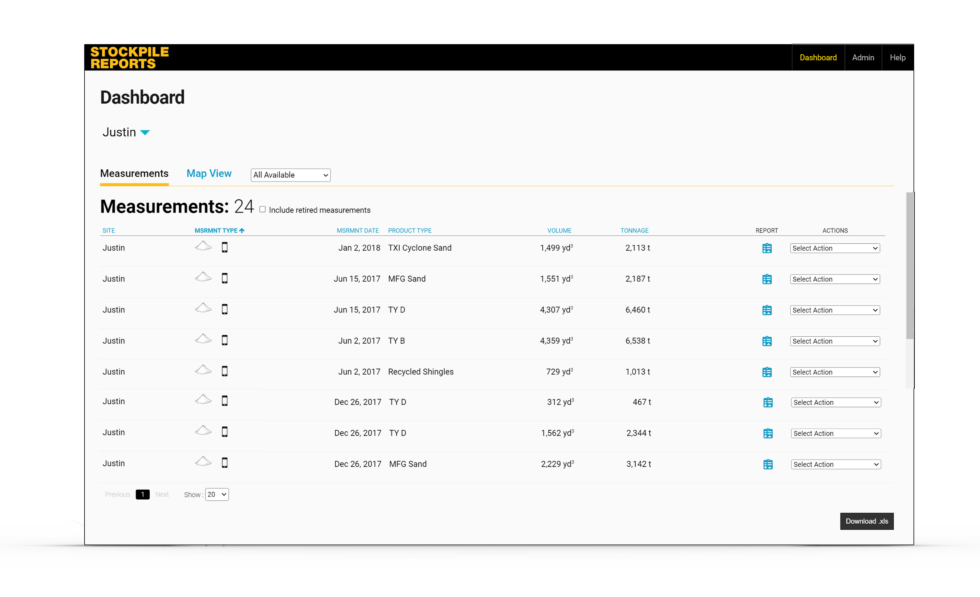Click phone icon in Recycled Shingles row

(x=224, y=371)
